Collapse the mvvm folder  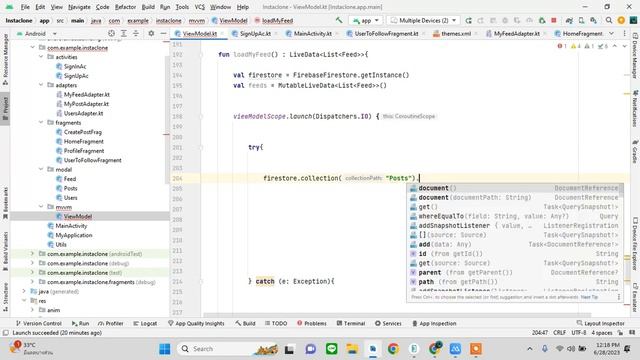point(41,207)
